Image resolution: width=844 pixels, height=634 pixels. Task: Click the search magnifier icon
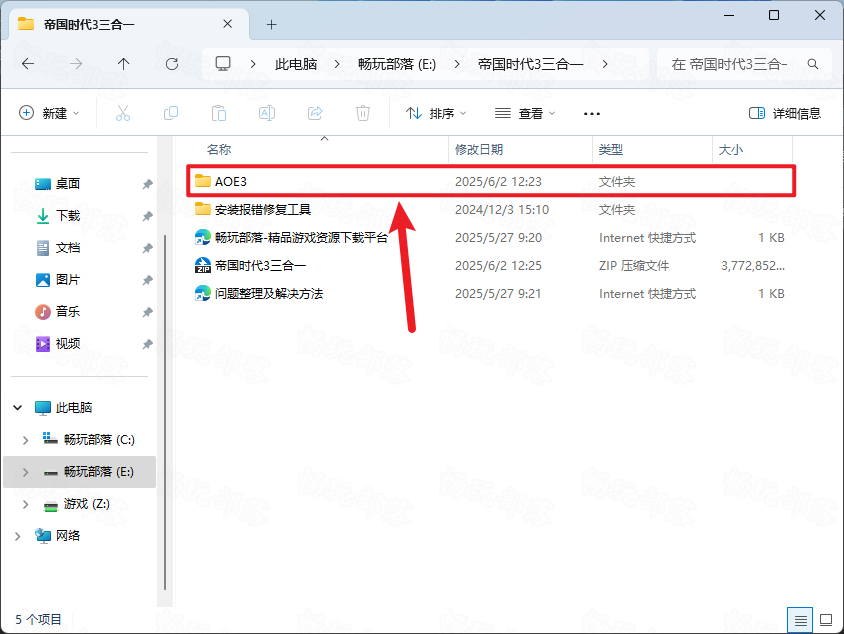[813, 65]
